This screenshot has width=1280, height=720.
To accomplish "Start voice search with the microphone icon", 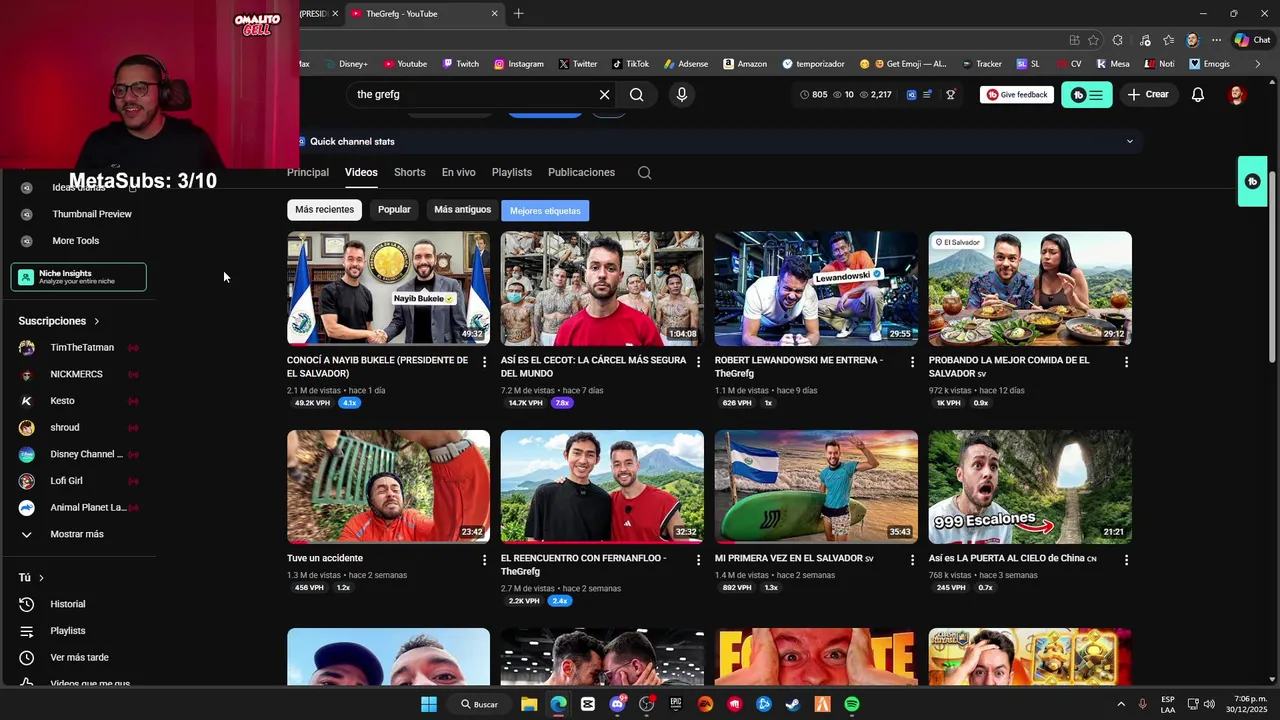I will (x=682, y=94).
